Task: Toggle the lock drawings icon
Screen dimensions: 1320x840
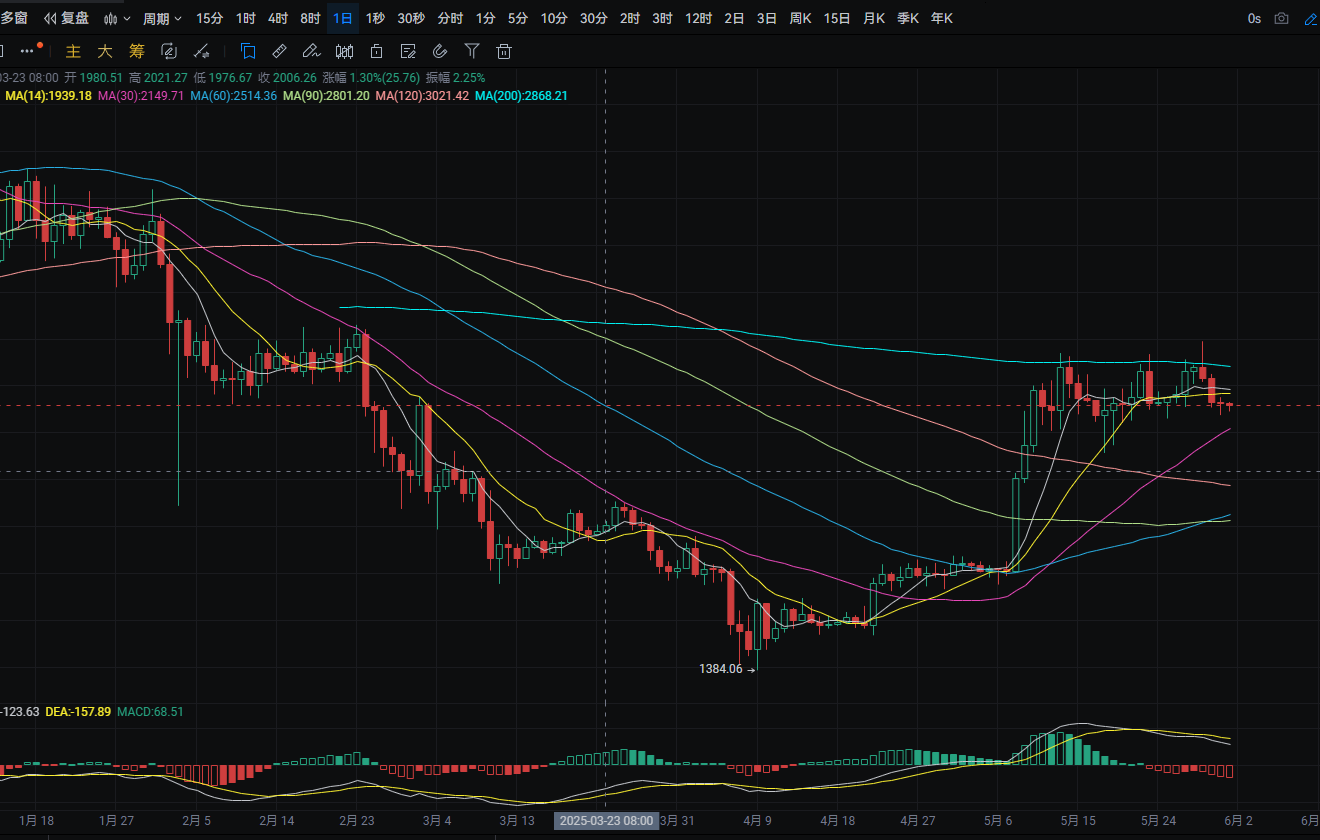Action: point(376,51)
